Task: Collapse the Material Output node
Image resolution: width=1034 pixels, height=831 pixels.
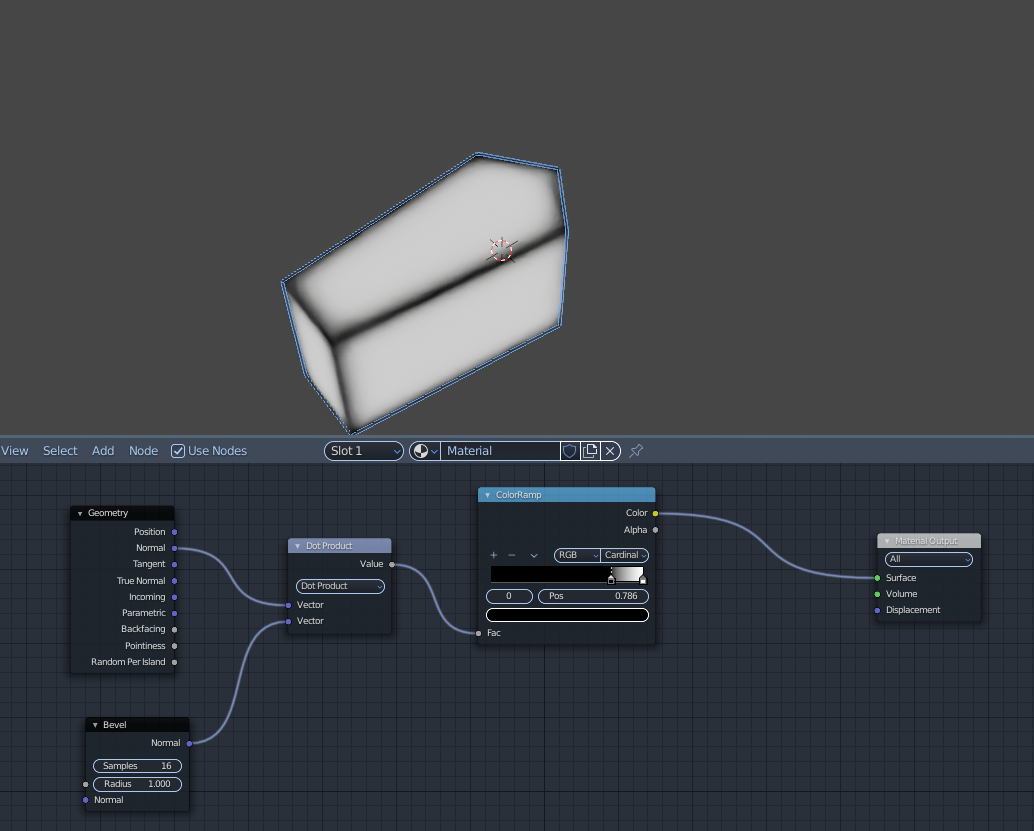Action: click(887, 541)
